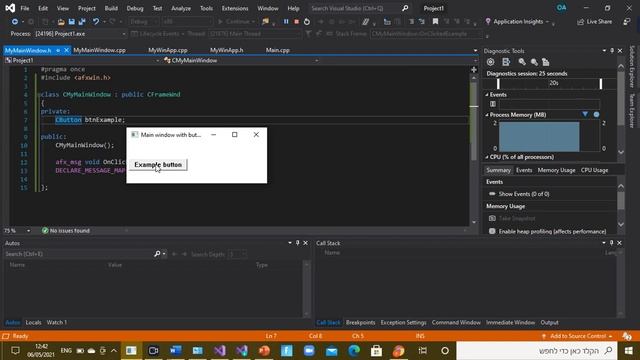
Task: Open CPU Usage diagnostics tab
Action: (594, 170)
